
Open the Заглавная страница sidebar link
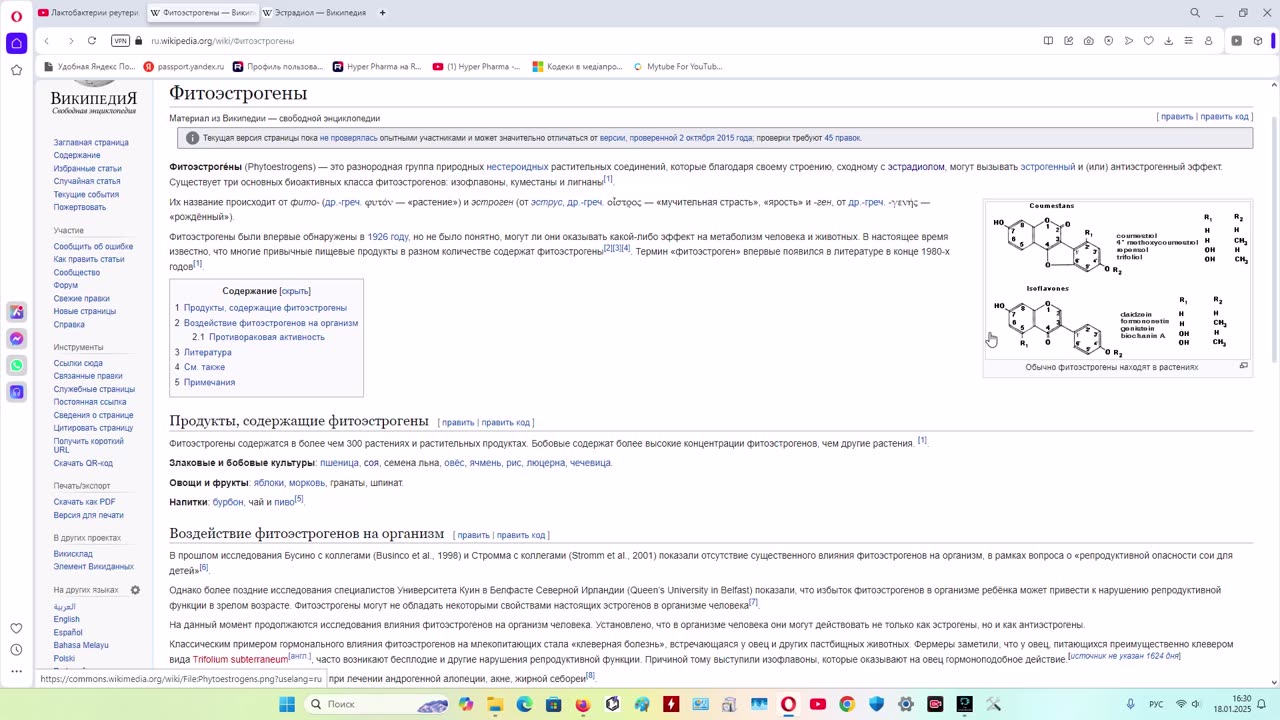pyautogui.click(x=91, y=143)
